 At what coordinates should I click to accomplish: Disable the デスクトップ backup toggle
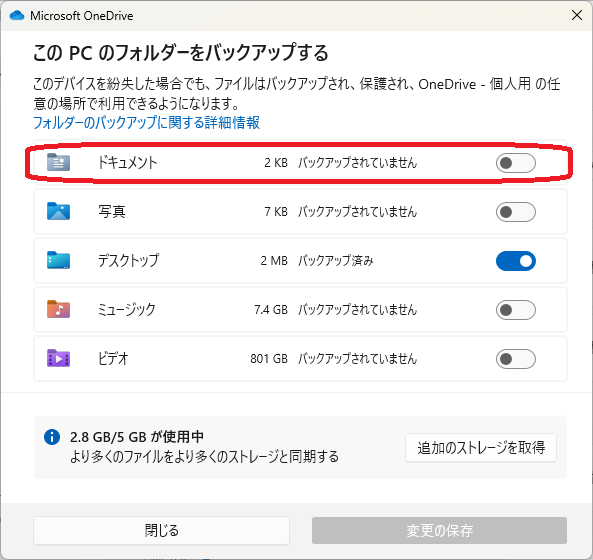pos(515,261)
